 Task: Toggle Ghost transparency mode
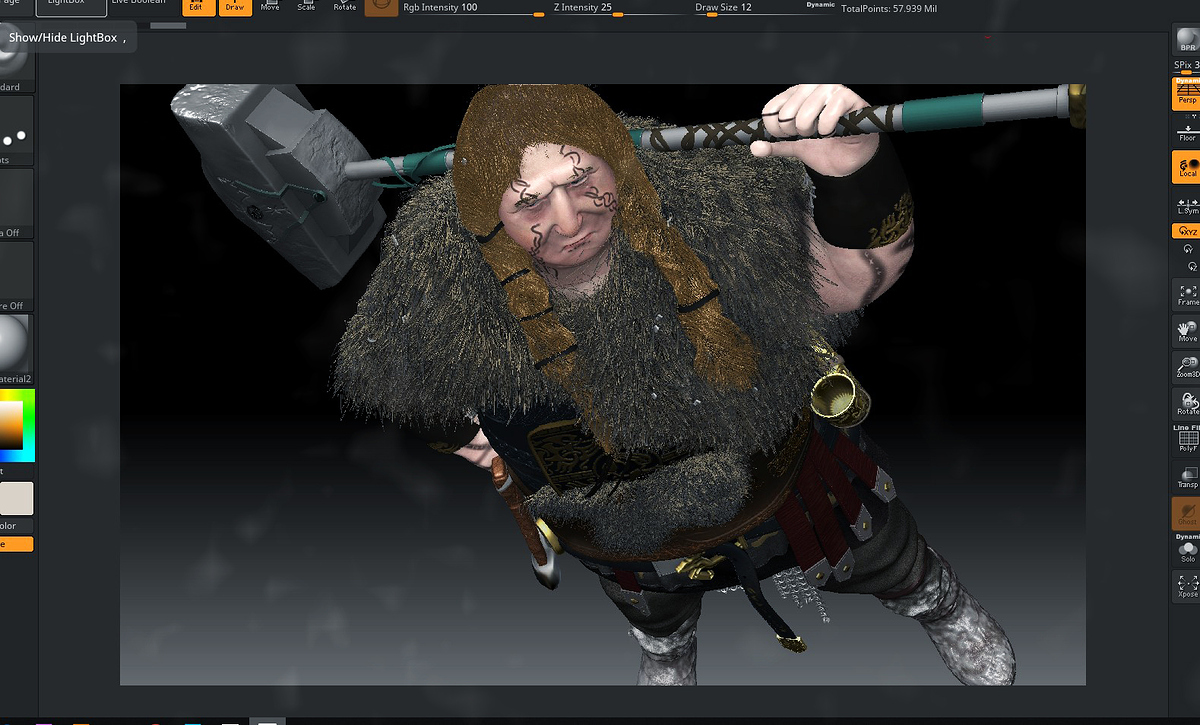point(1187,513)
